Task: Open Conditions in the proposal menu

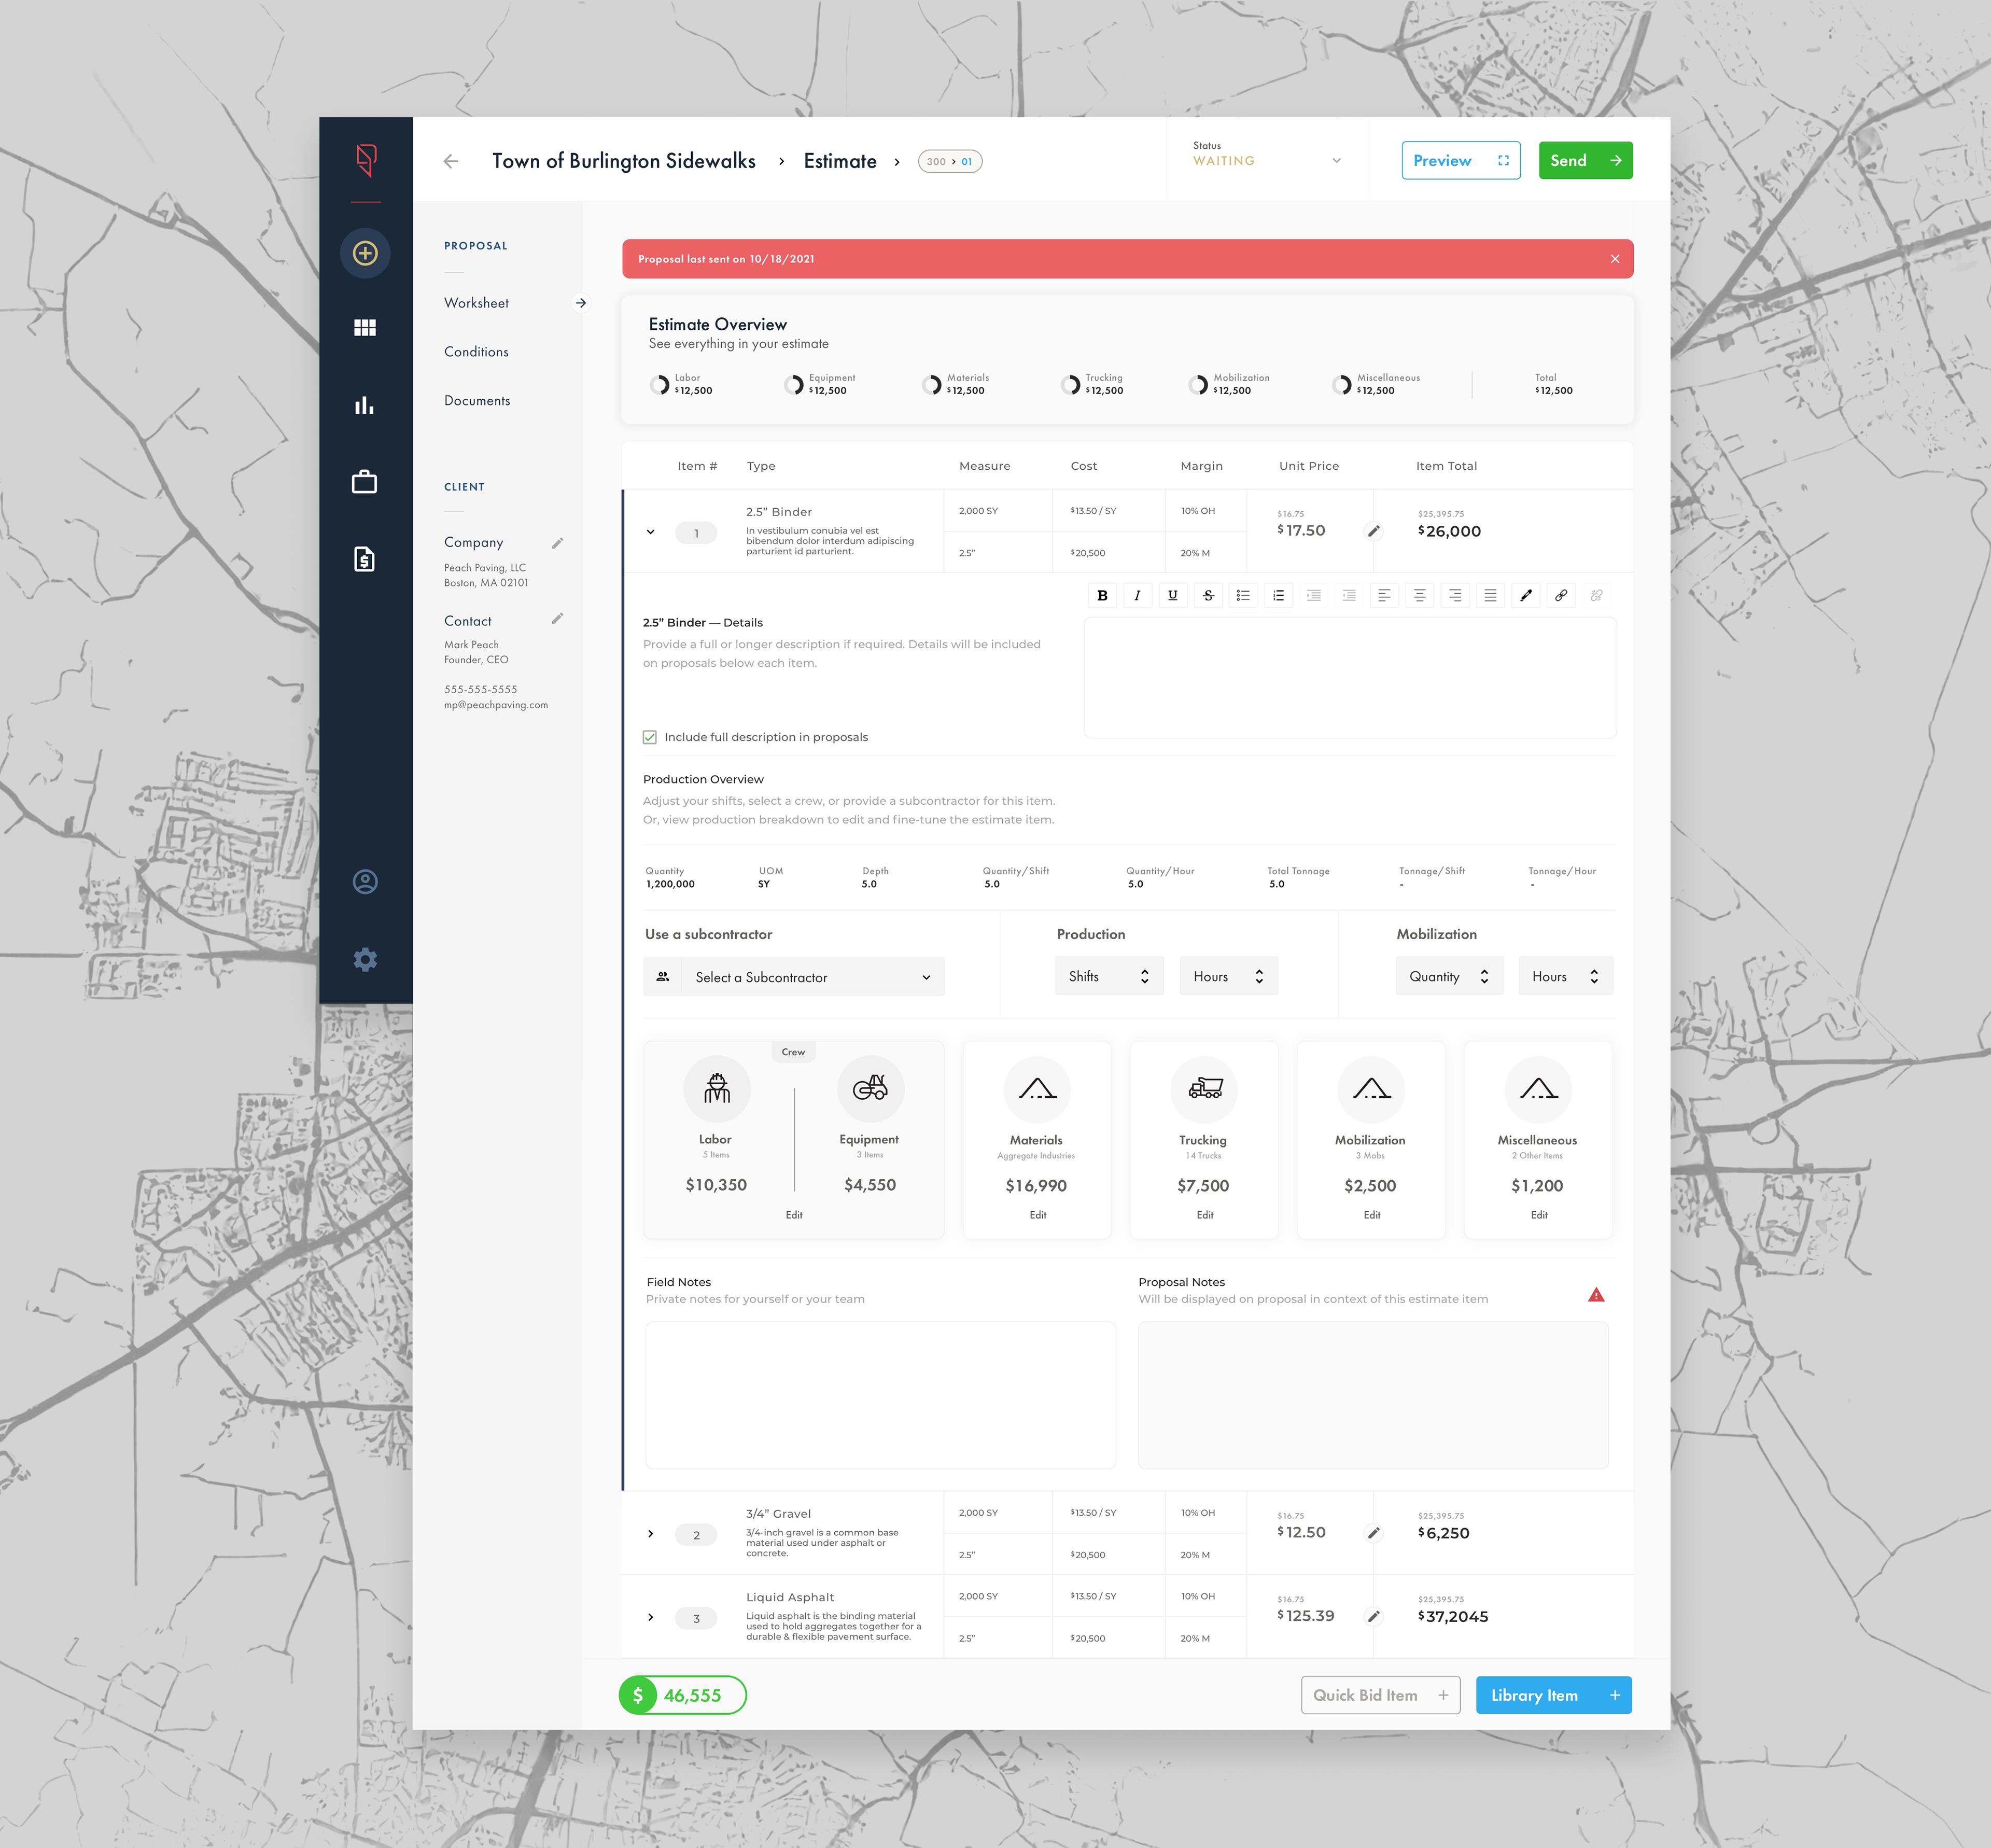Action: [x=476, y=352]
